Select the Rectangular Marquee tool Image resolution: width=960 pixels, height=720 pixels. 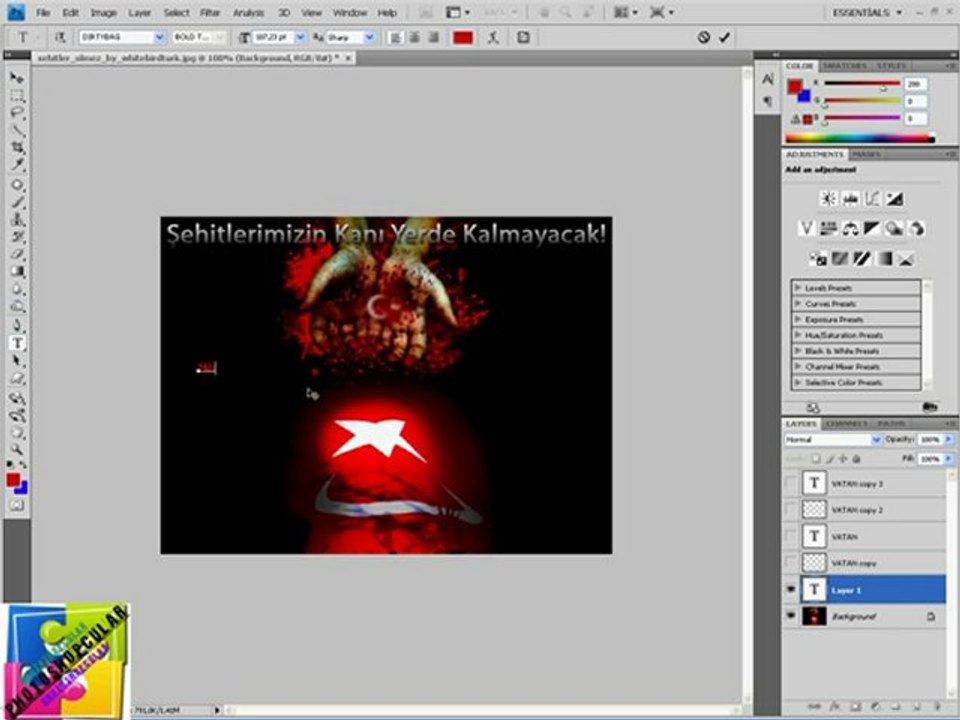pos(17,95)
